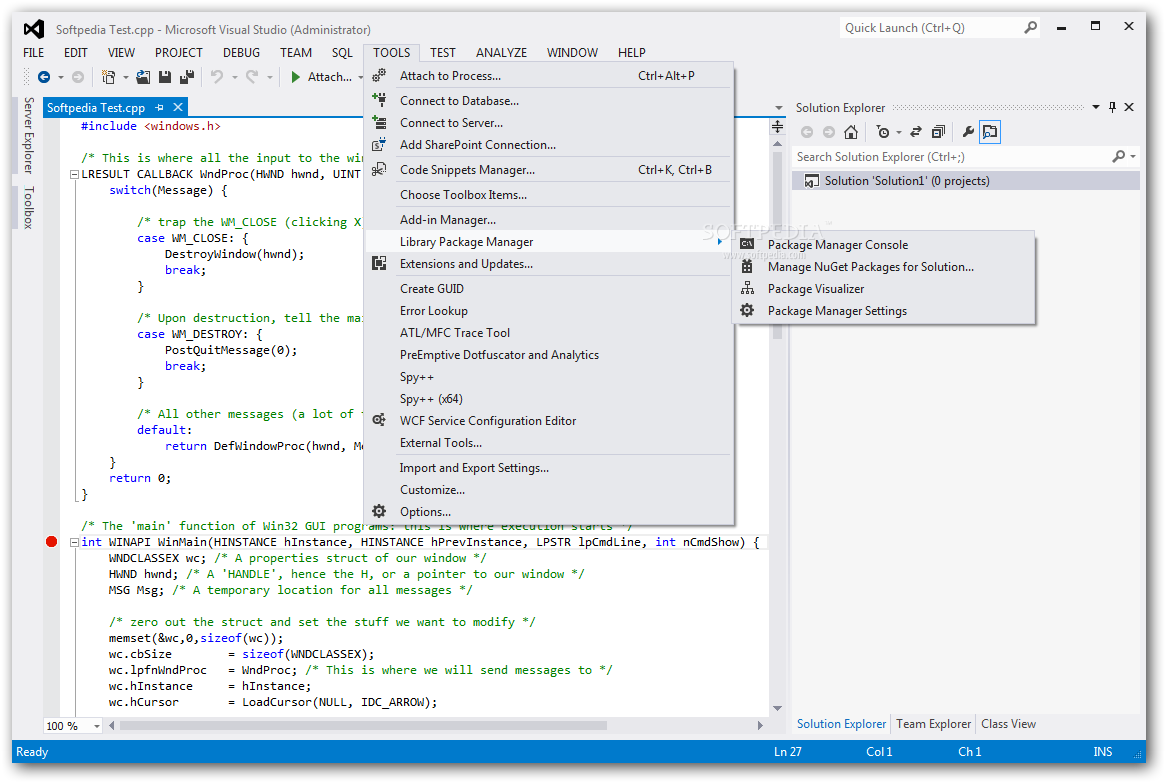
Task: Open the Solution Explorer window position dropdown
Action: point(1095,107)
